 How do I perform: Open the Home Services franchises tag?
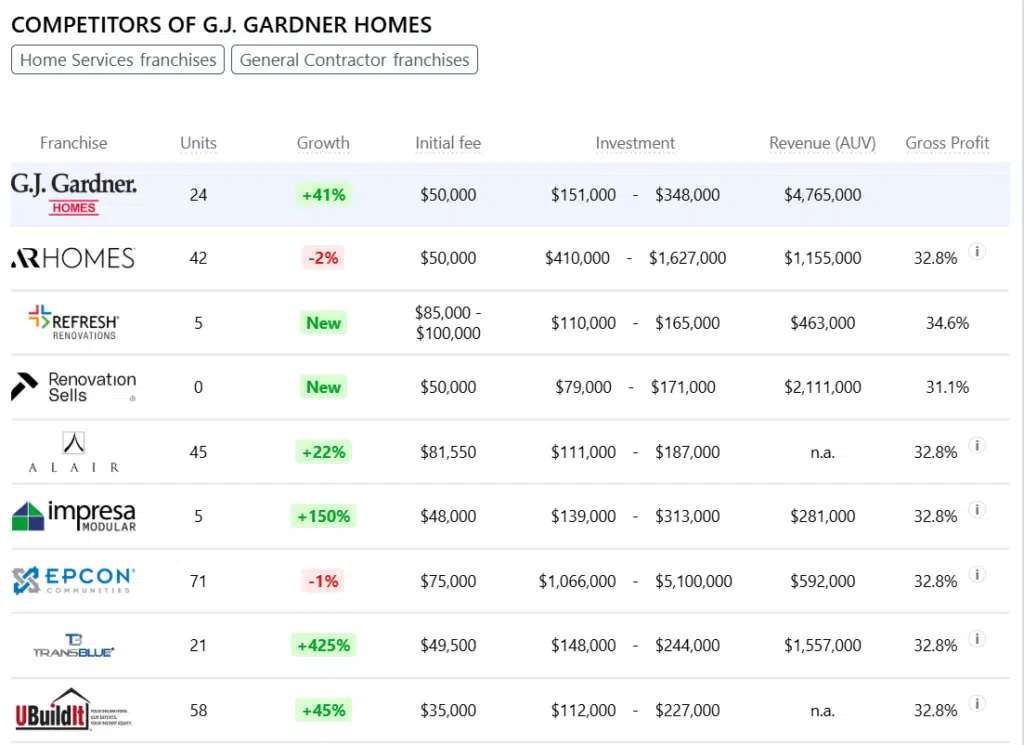click(118, 60)
